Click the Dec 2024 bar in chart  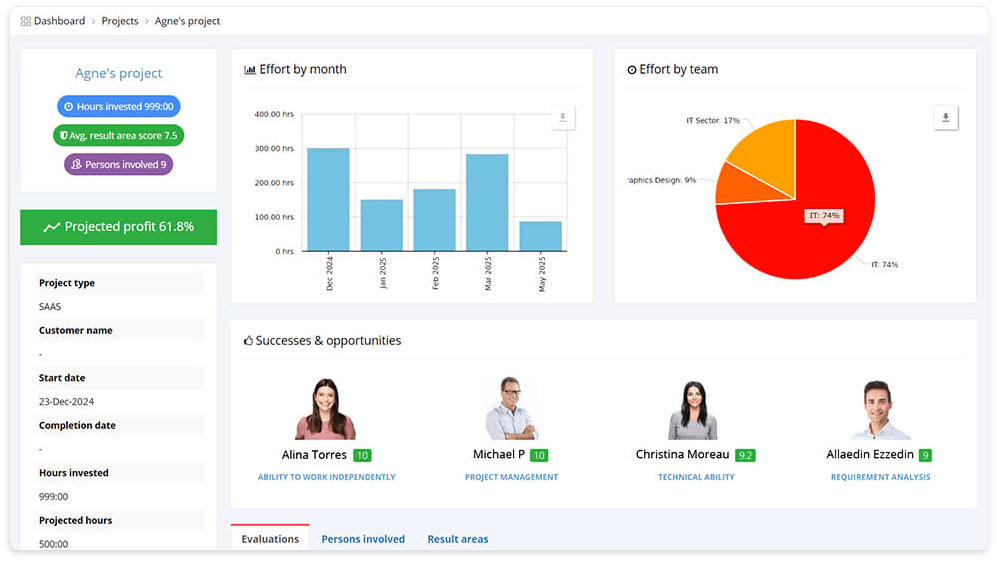[x=328, y=199]
